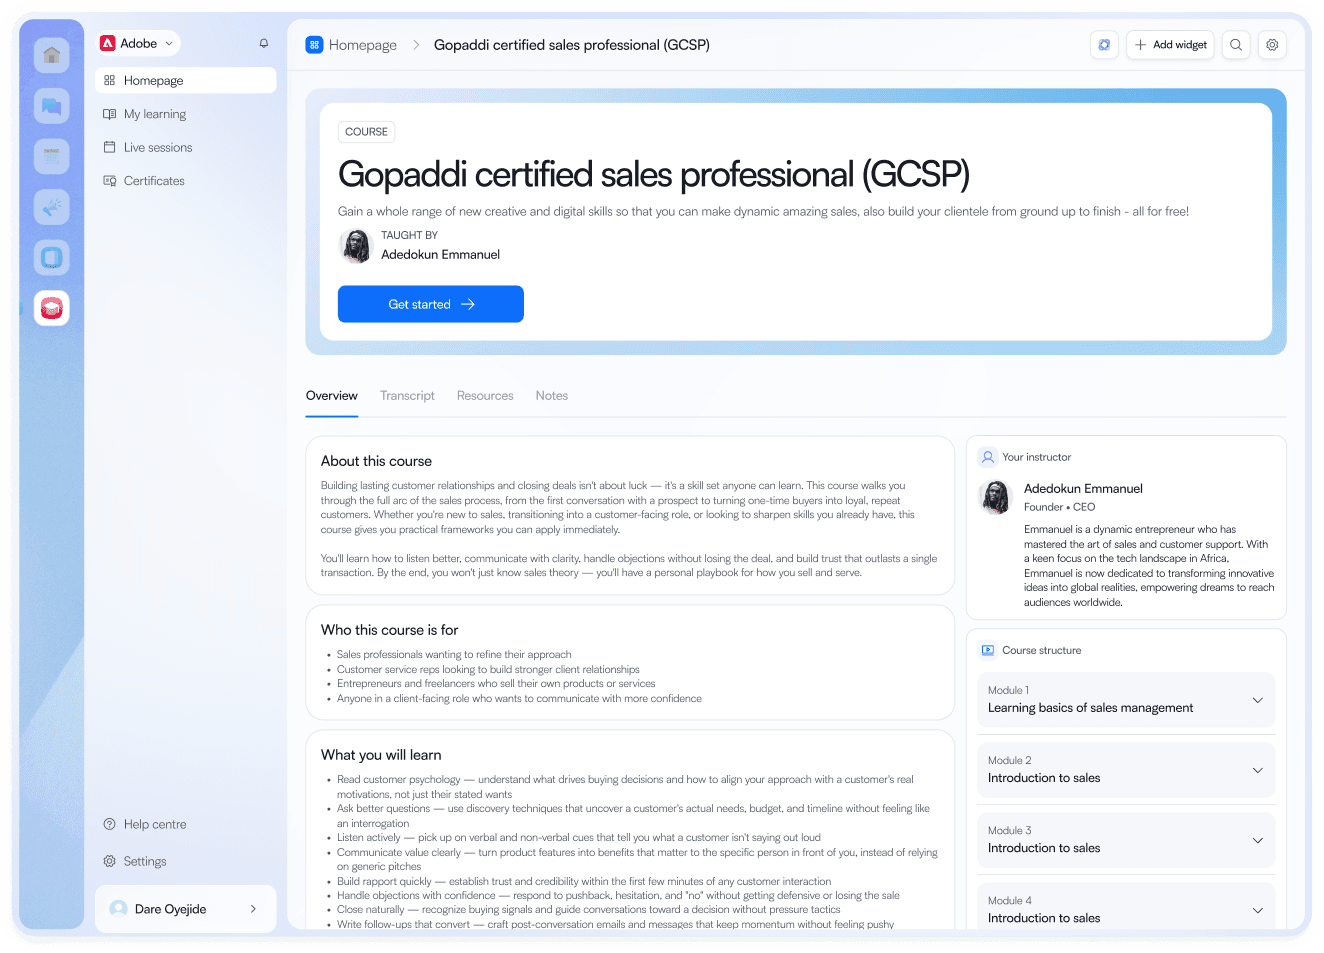The image size is (1324, 953).
Task: Open search with the magnifier icon
Action: point(1236,45)
